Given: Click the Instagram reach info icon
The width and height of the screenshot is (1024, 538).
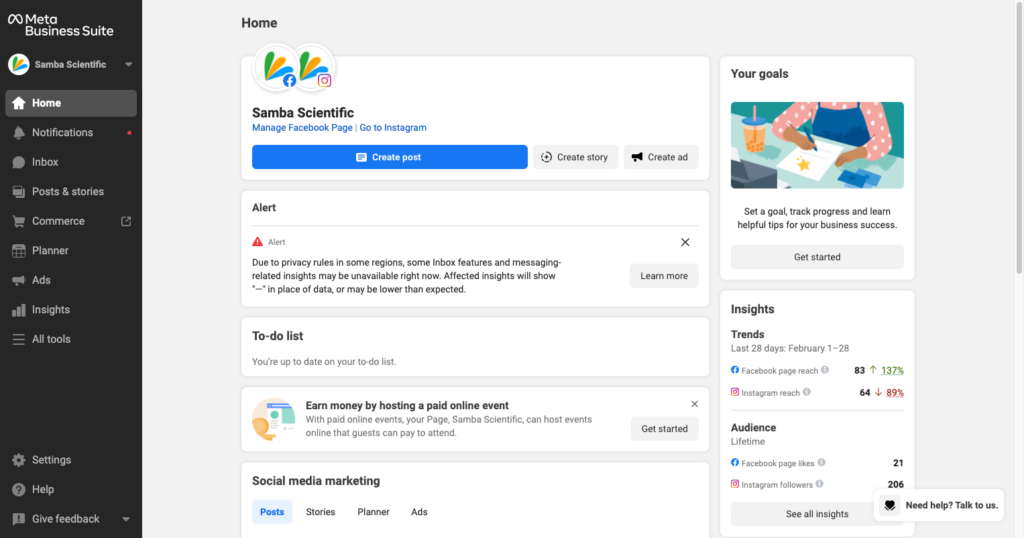Looking at the screenshot, I should tap(807, 392).
